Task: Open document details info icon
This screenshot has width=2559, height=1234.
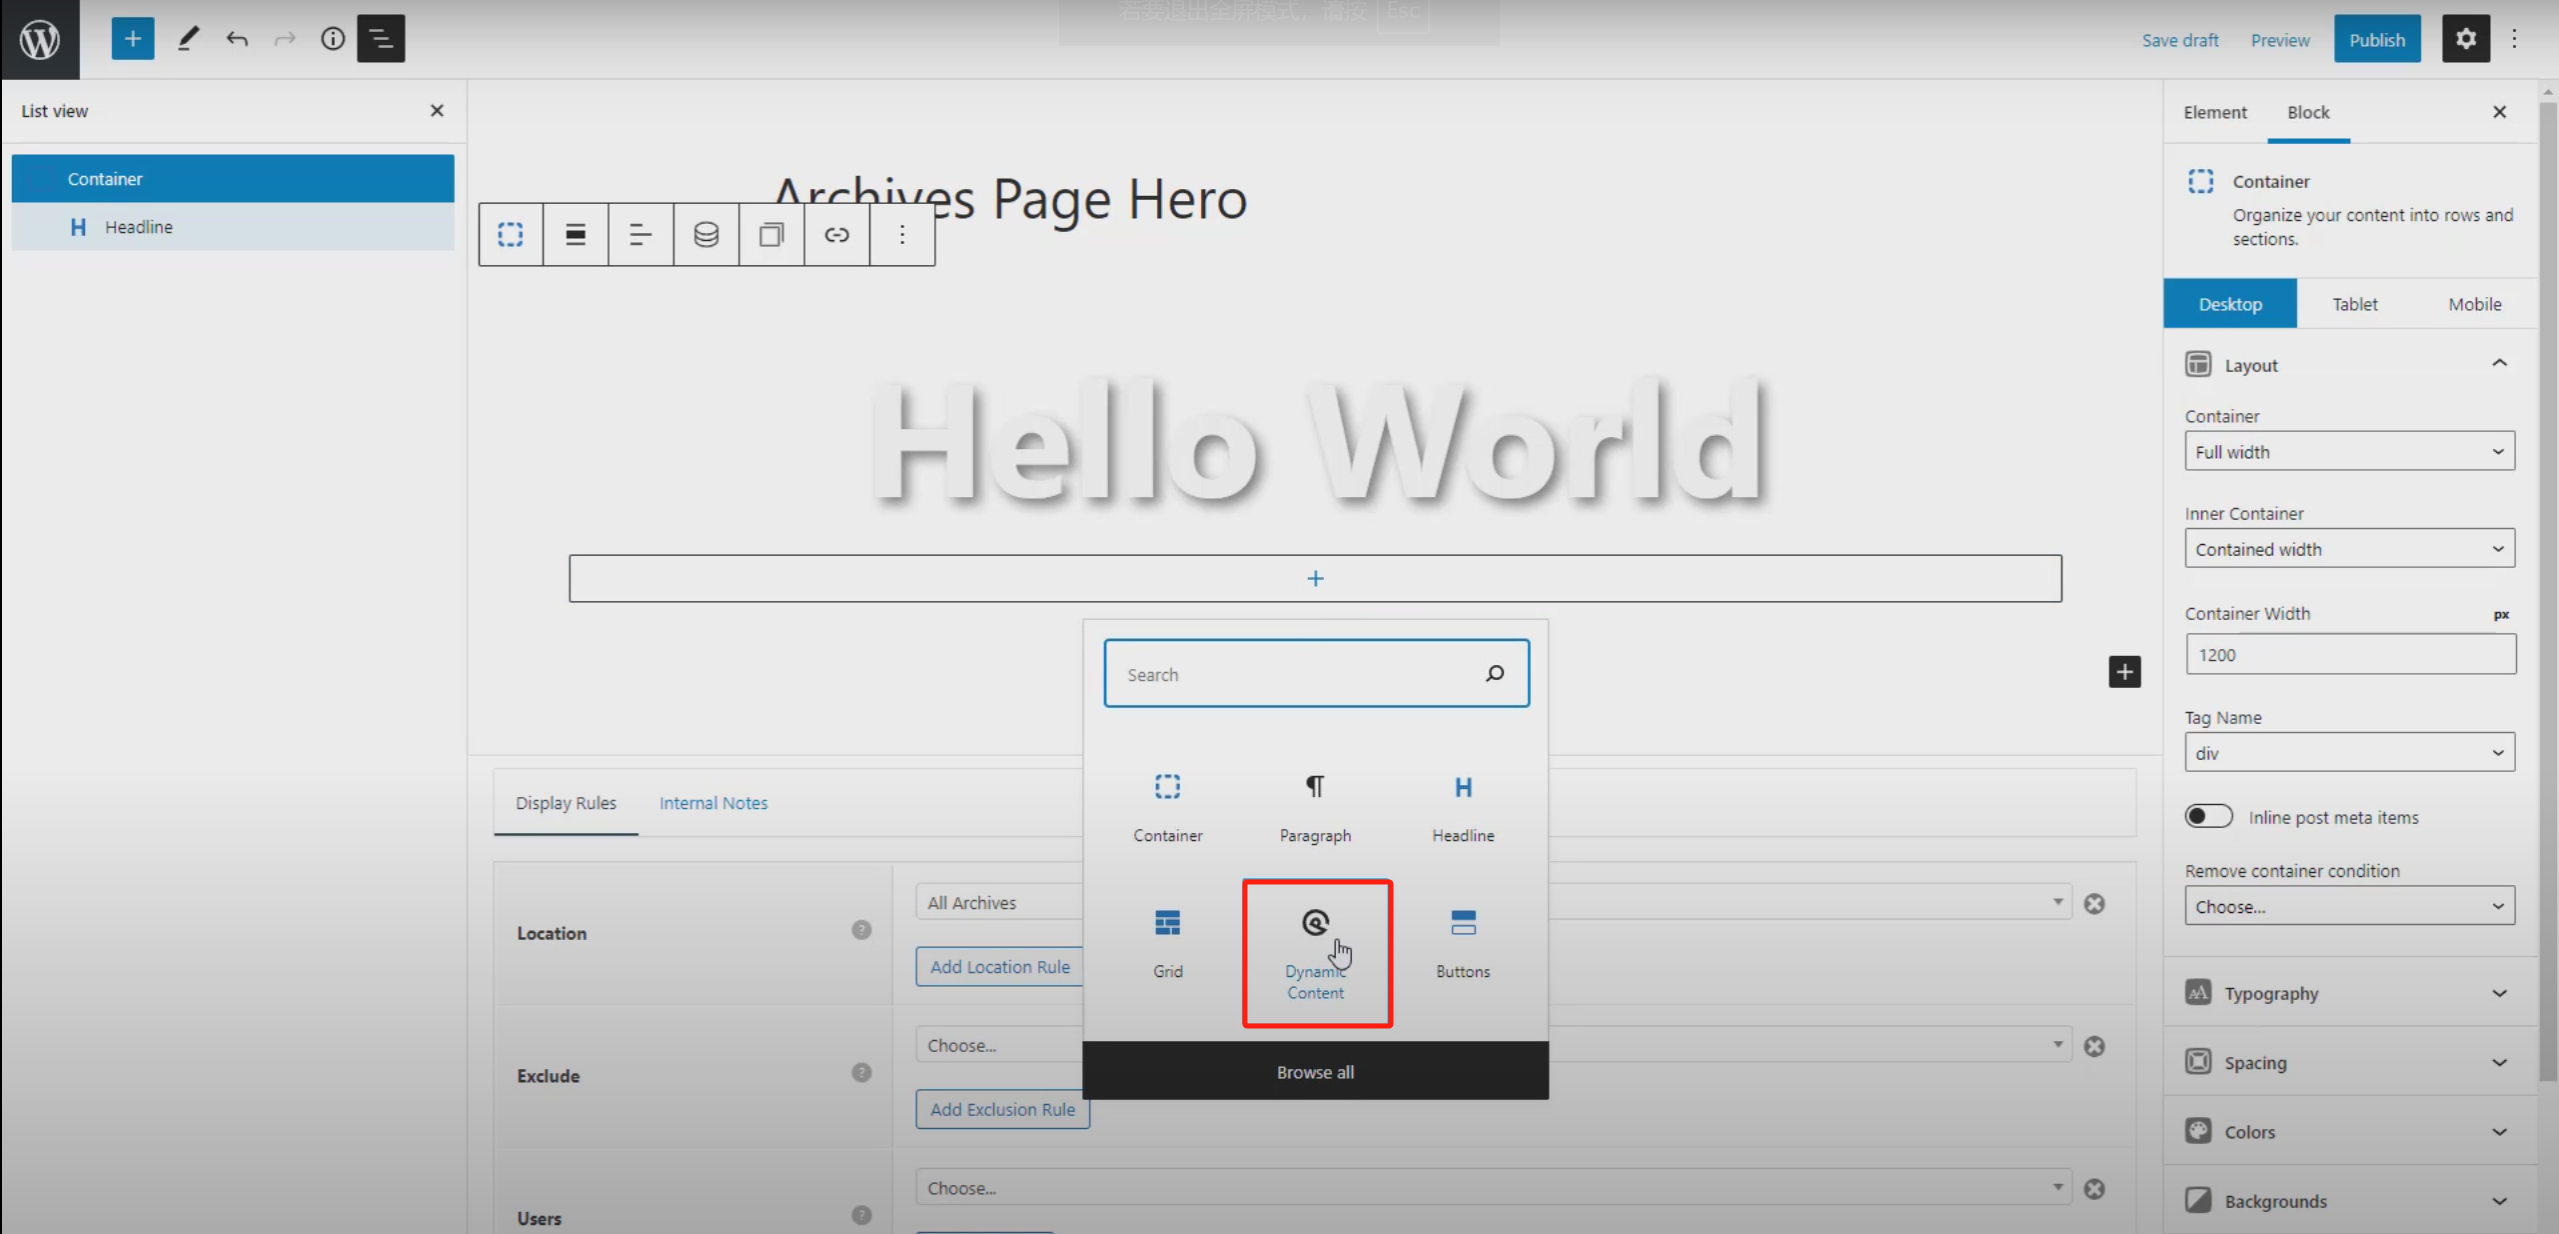Action: [x=332, y=39]
